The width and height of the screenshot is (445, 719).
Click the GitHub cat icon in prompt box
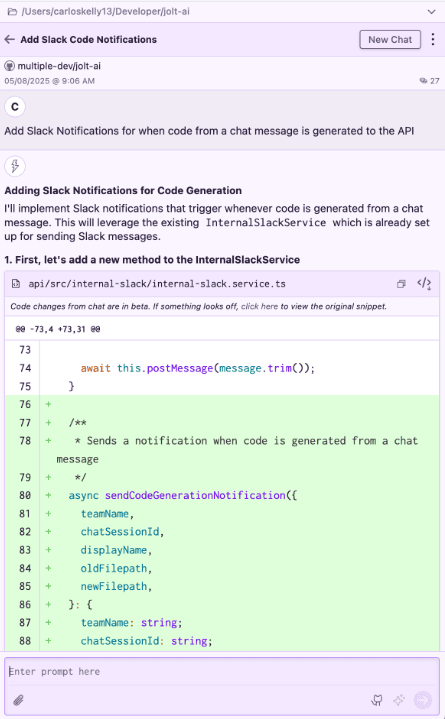377,700
